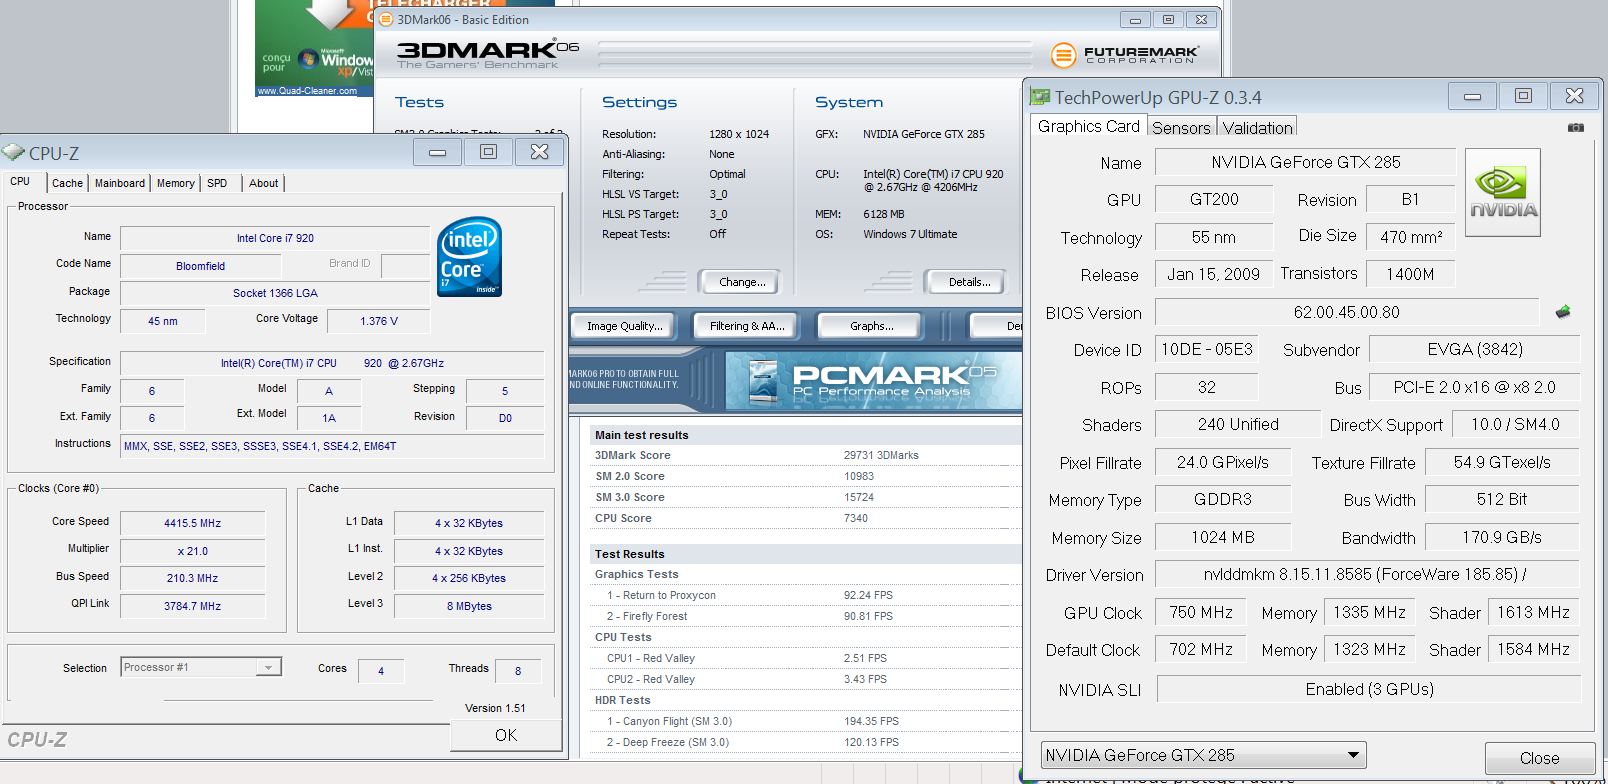The height and width of the screenshot is (784, 1608).
Task: Click the Package value Socket 1366 LGA
Action: [x=275, y=293]
